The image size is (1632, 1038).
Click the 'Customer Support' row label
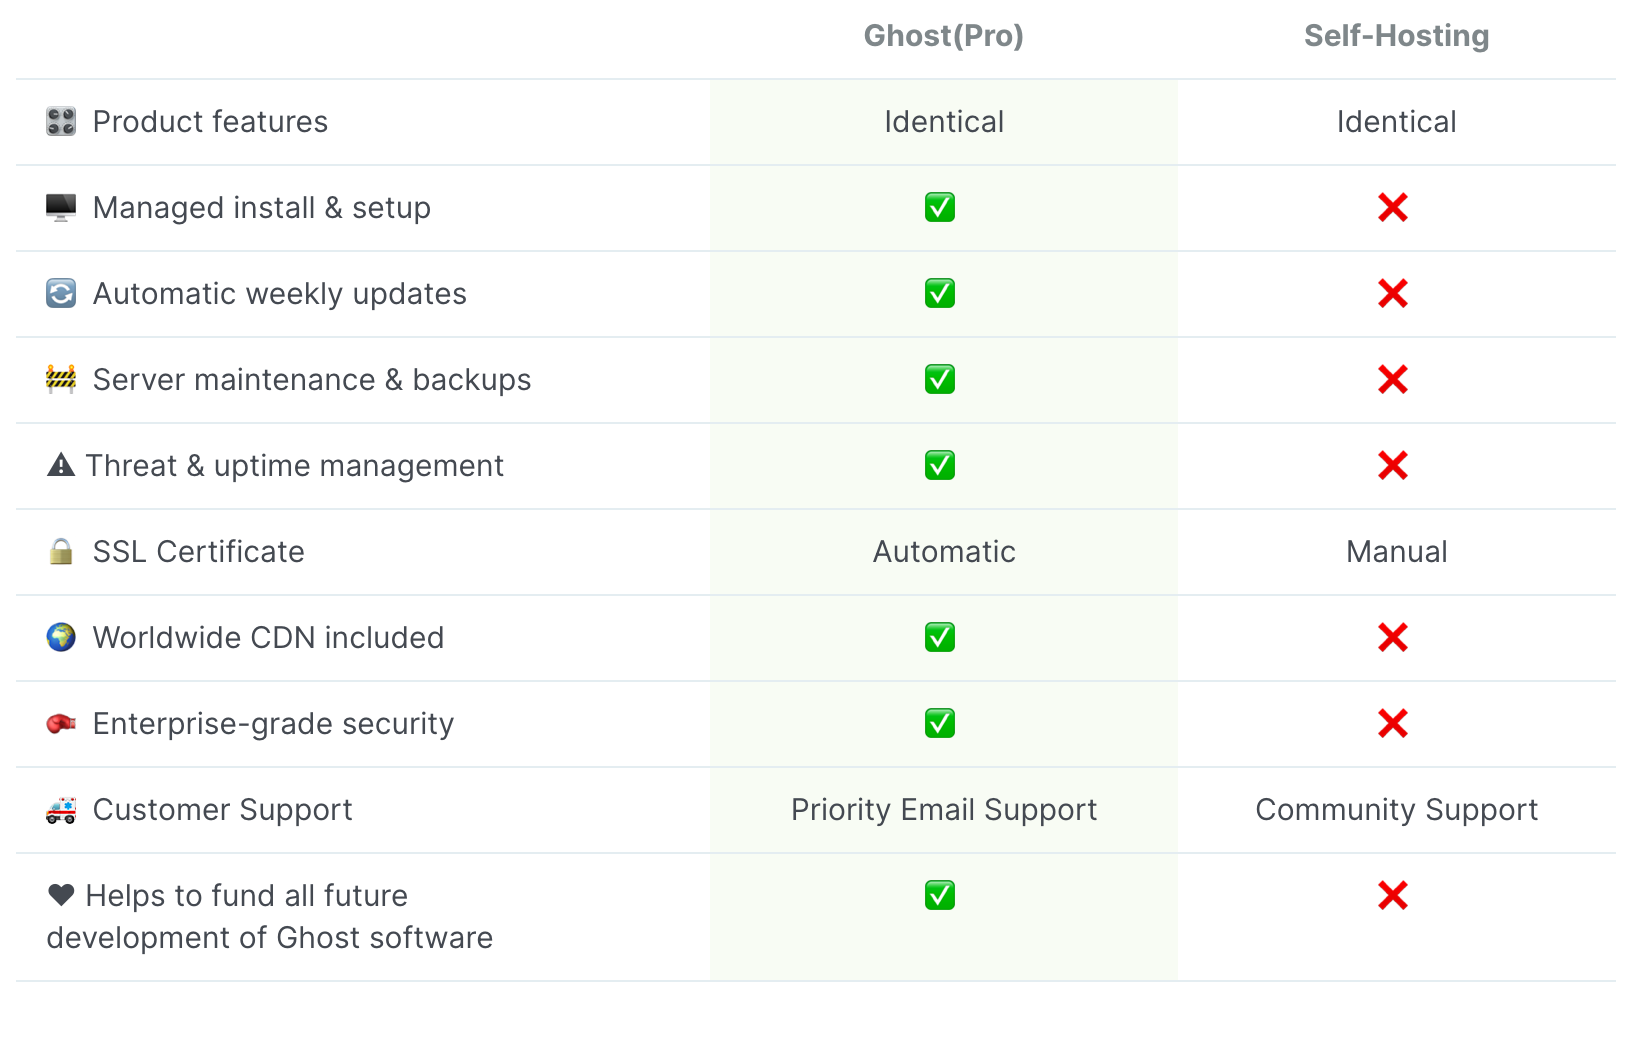coord(223,810)
